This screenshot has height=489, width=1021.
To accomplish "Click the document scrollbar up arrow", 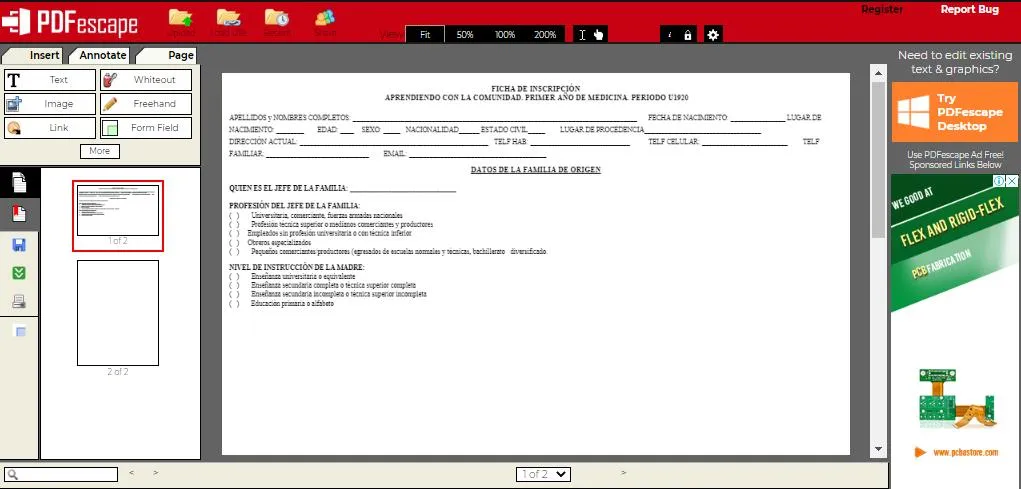I will point(878,73).
